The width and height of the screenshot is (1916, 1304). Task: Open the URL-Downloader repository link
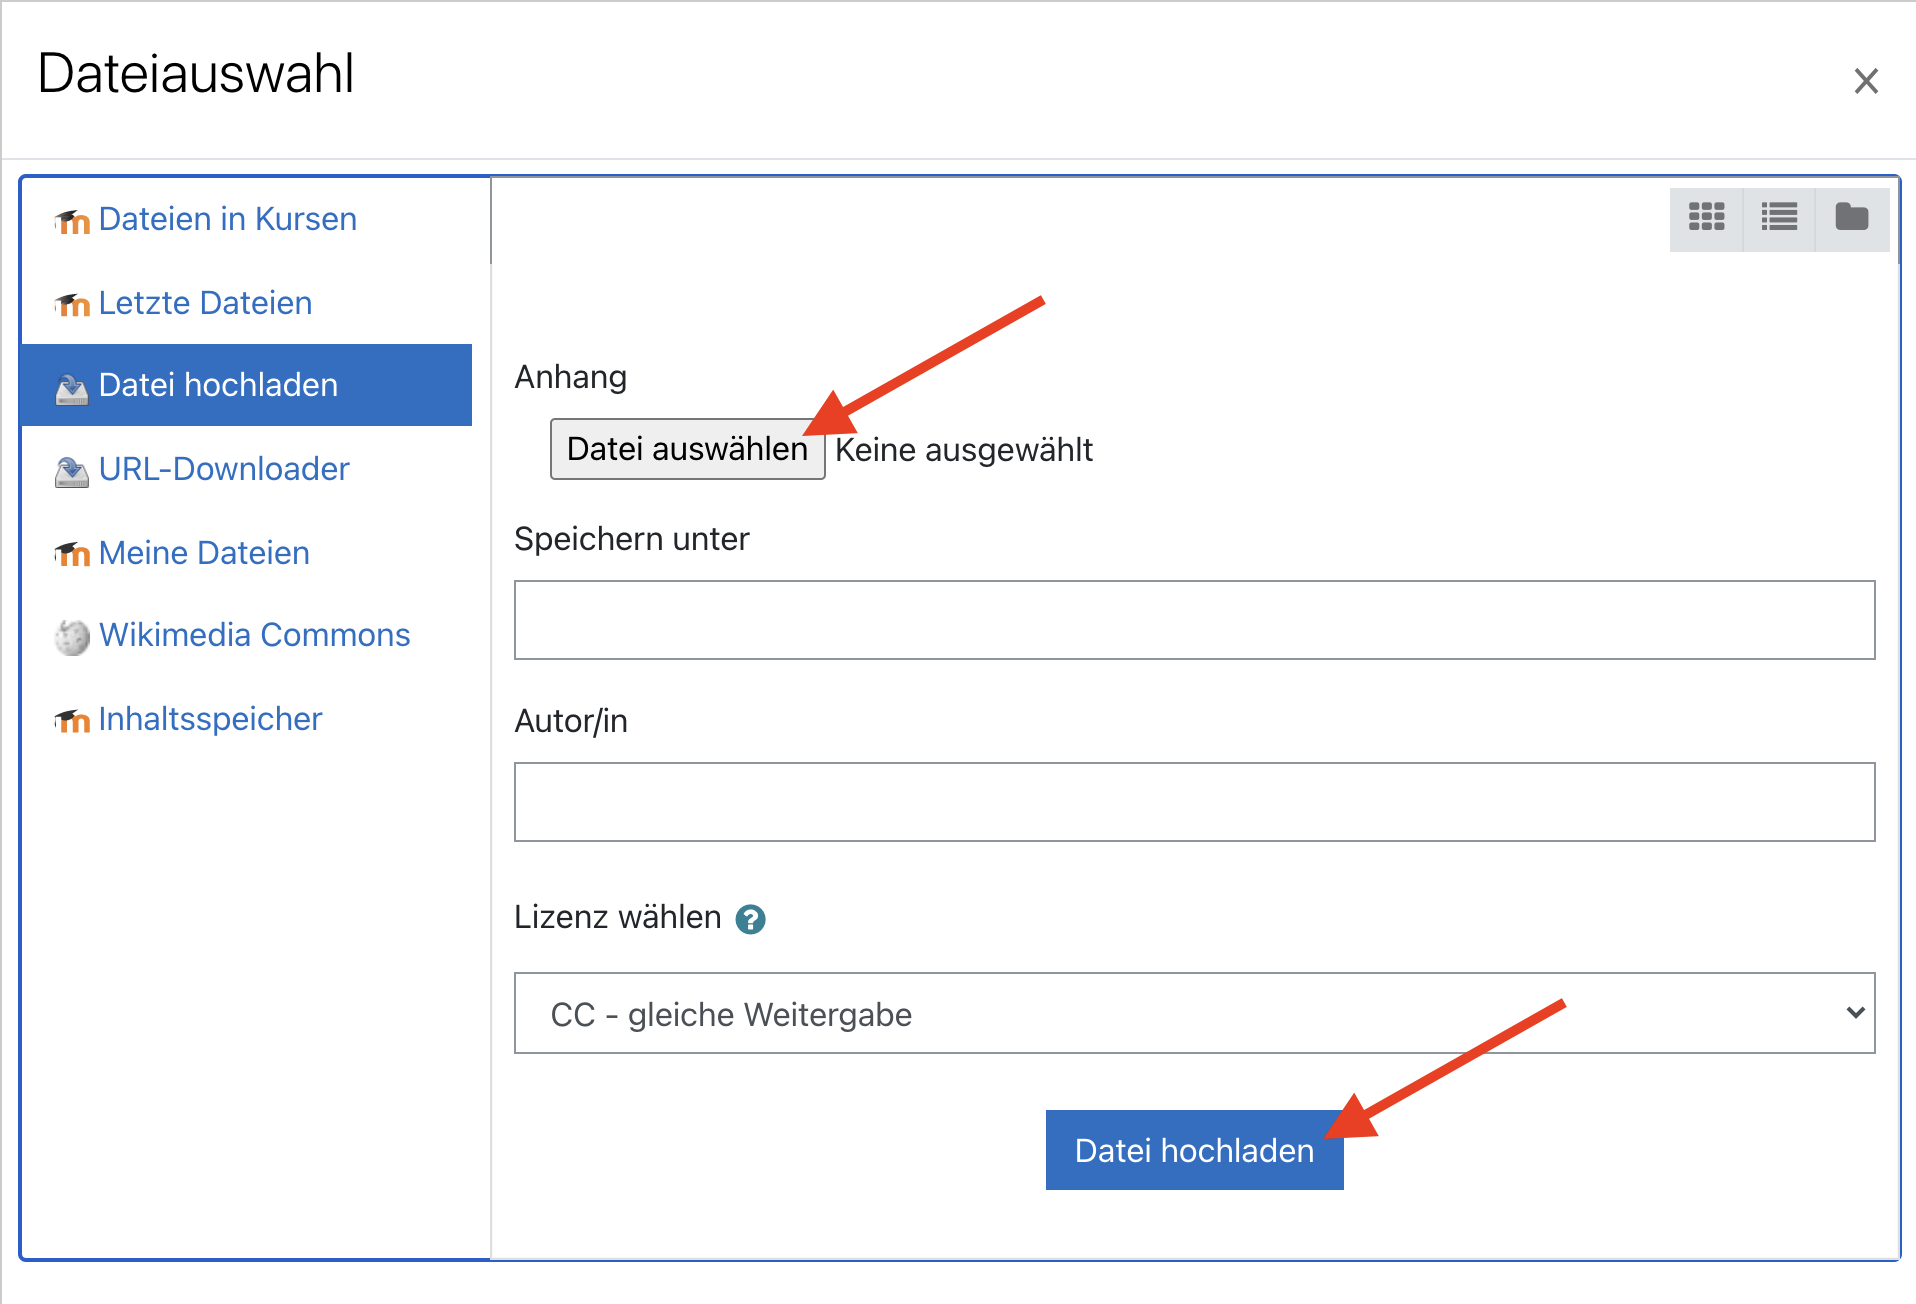click(x=224, y=469)
